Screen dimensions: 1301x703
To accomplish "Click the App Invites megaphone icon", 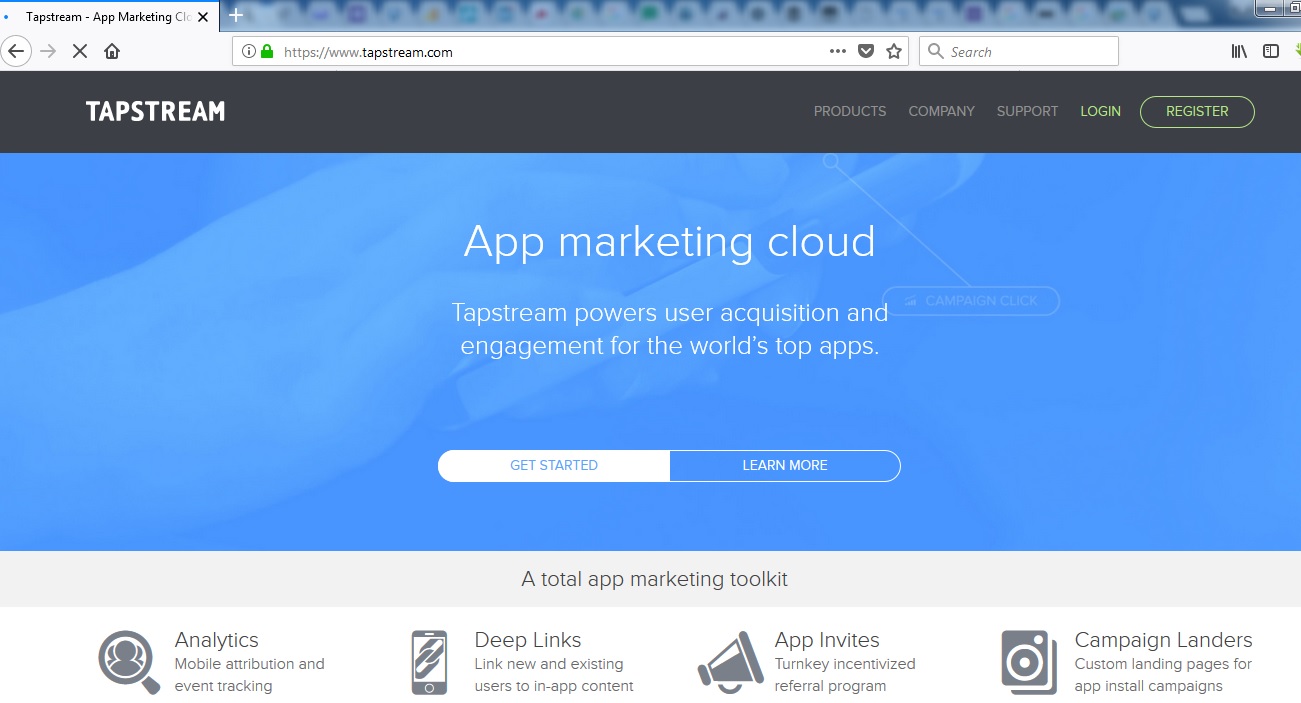I will click(731, 662).
